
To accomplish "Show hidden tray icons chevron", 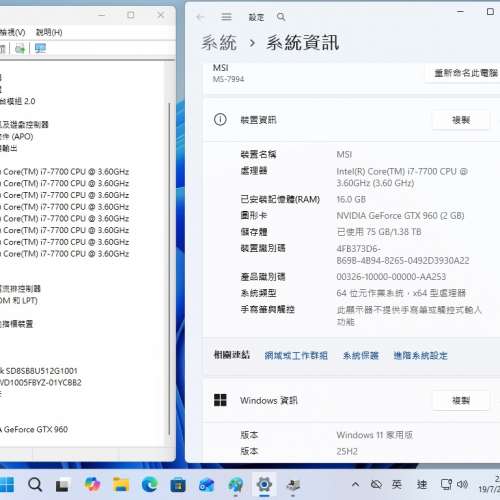I will pyautogui.click(x=355, y=484).
